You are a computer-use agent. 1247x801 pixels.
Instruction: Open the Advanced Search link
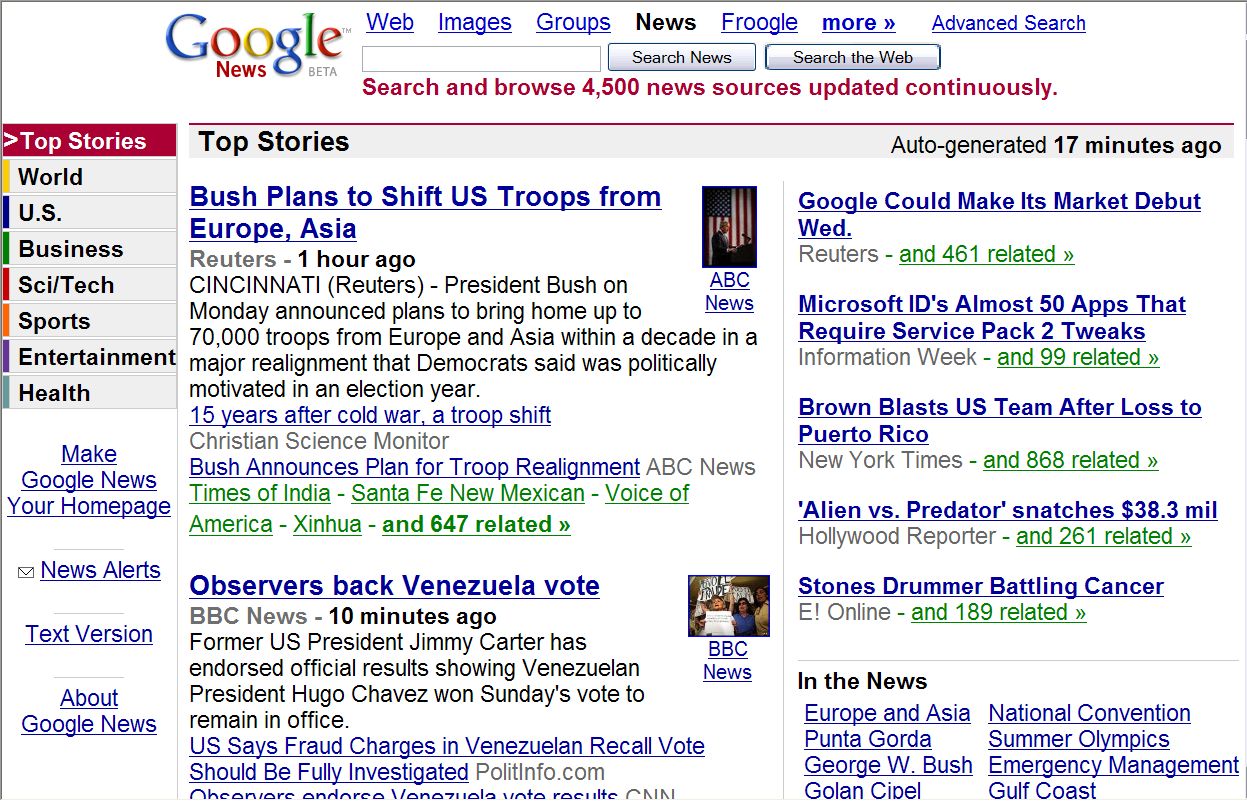point(1008,23)
